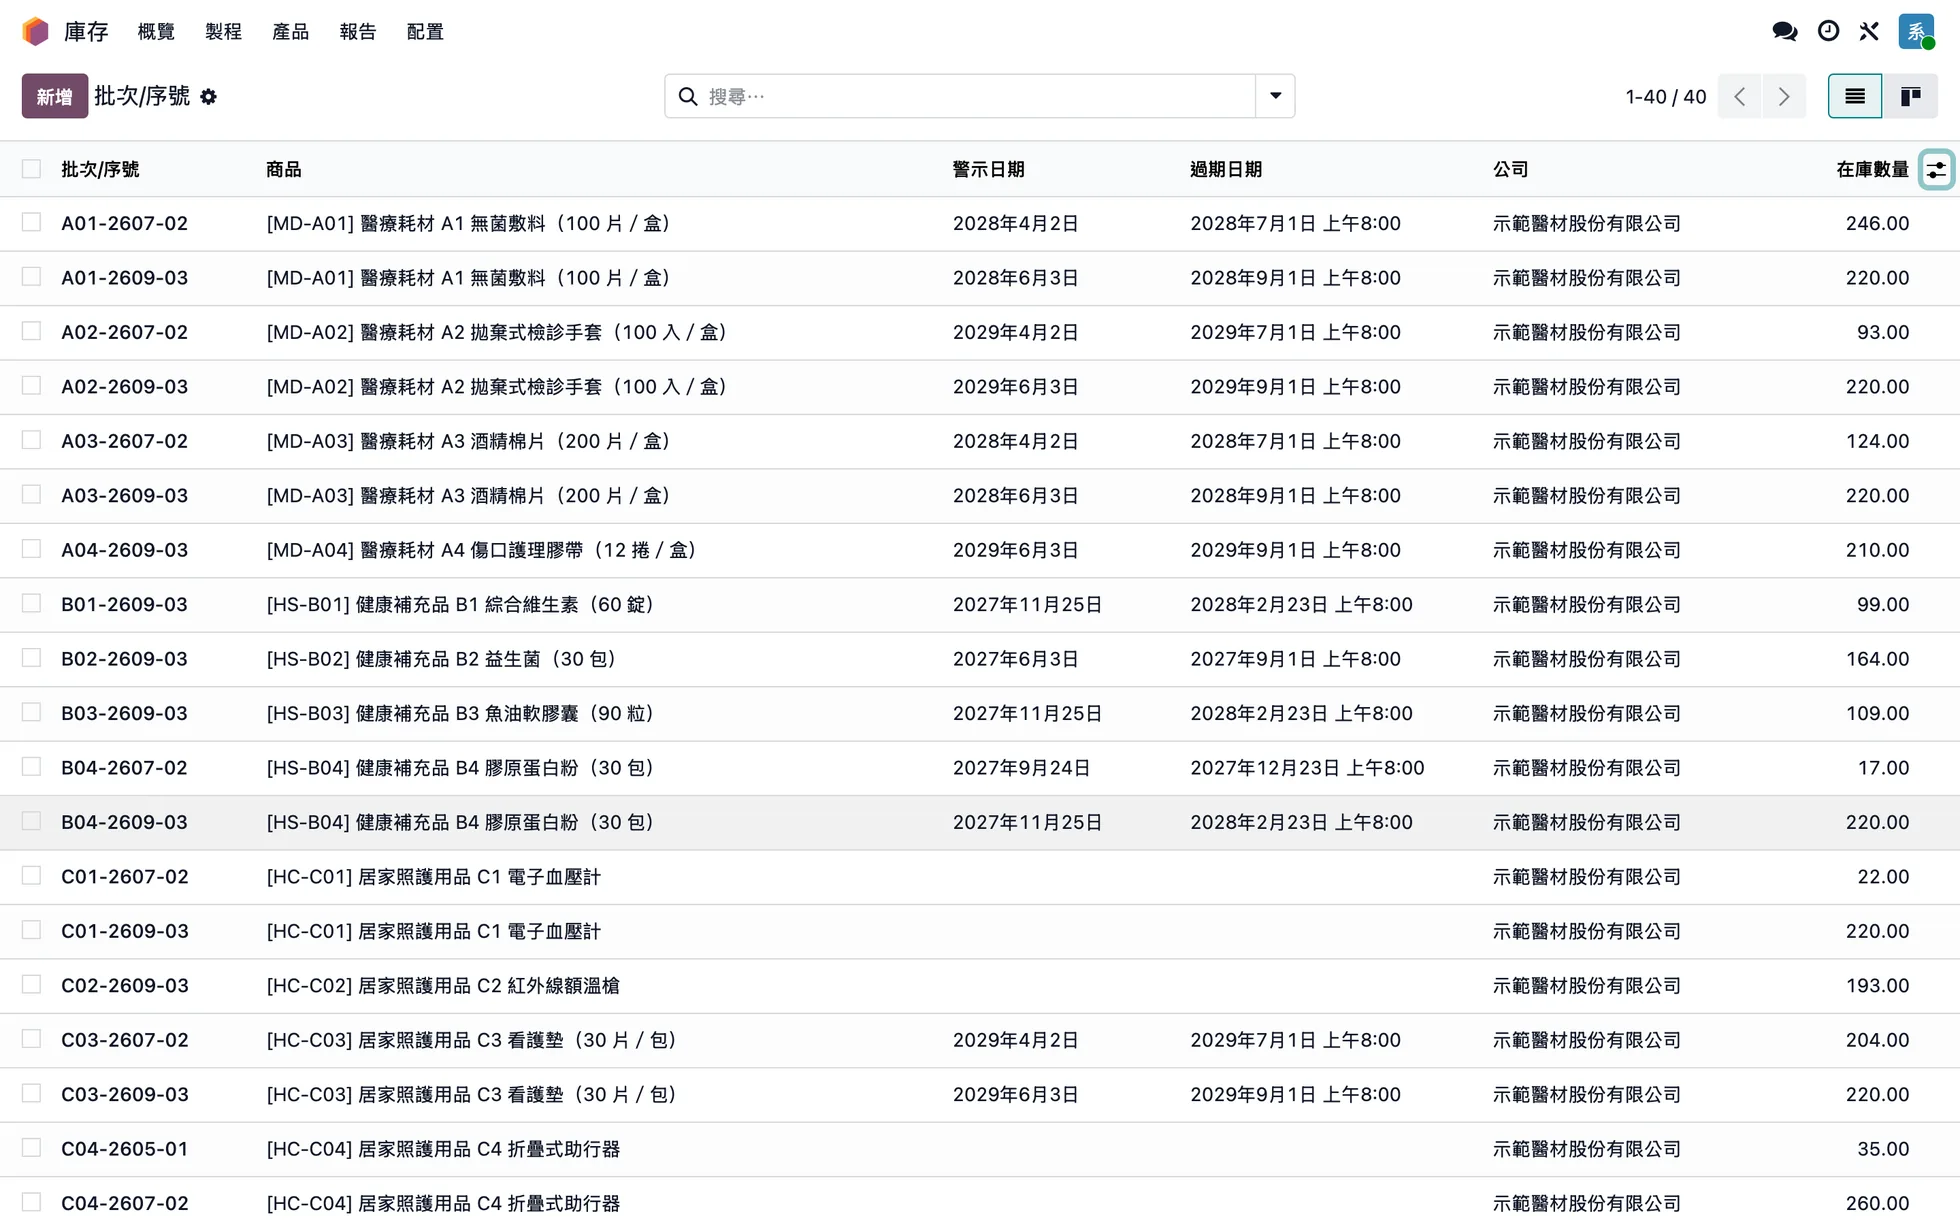
Task: Check the row A01-2607-02
Action: point(32,222)
